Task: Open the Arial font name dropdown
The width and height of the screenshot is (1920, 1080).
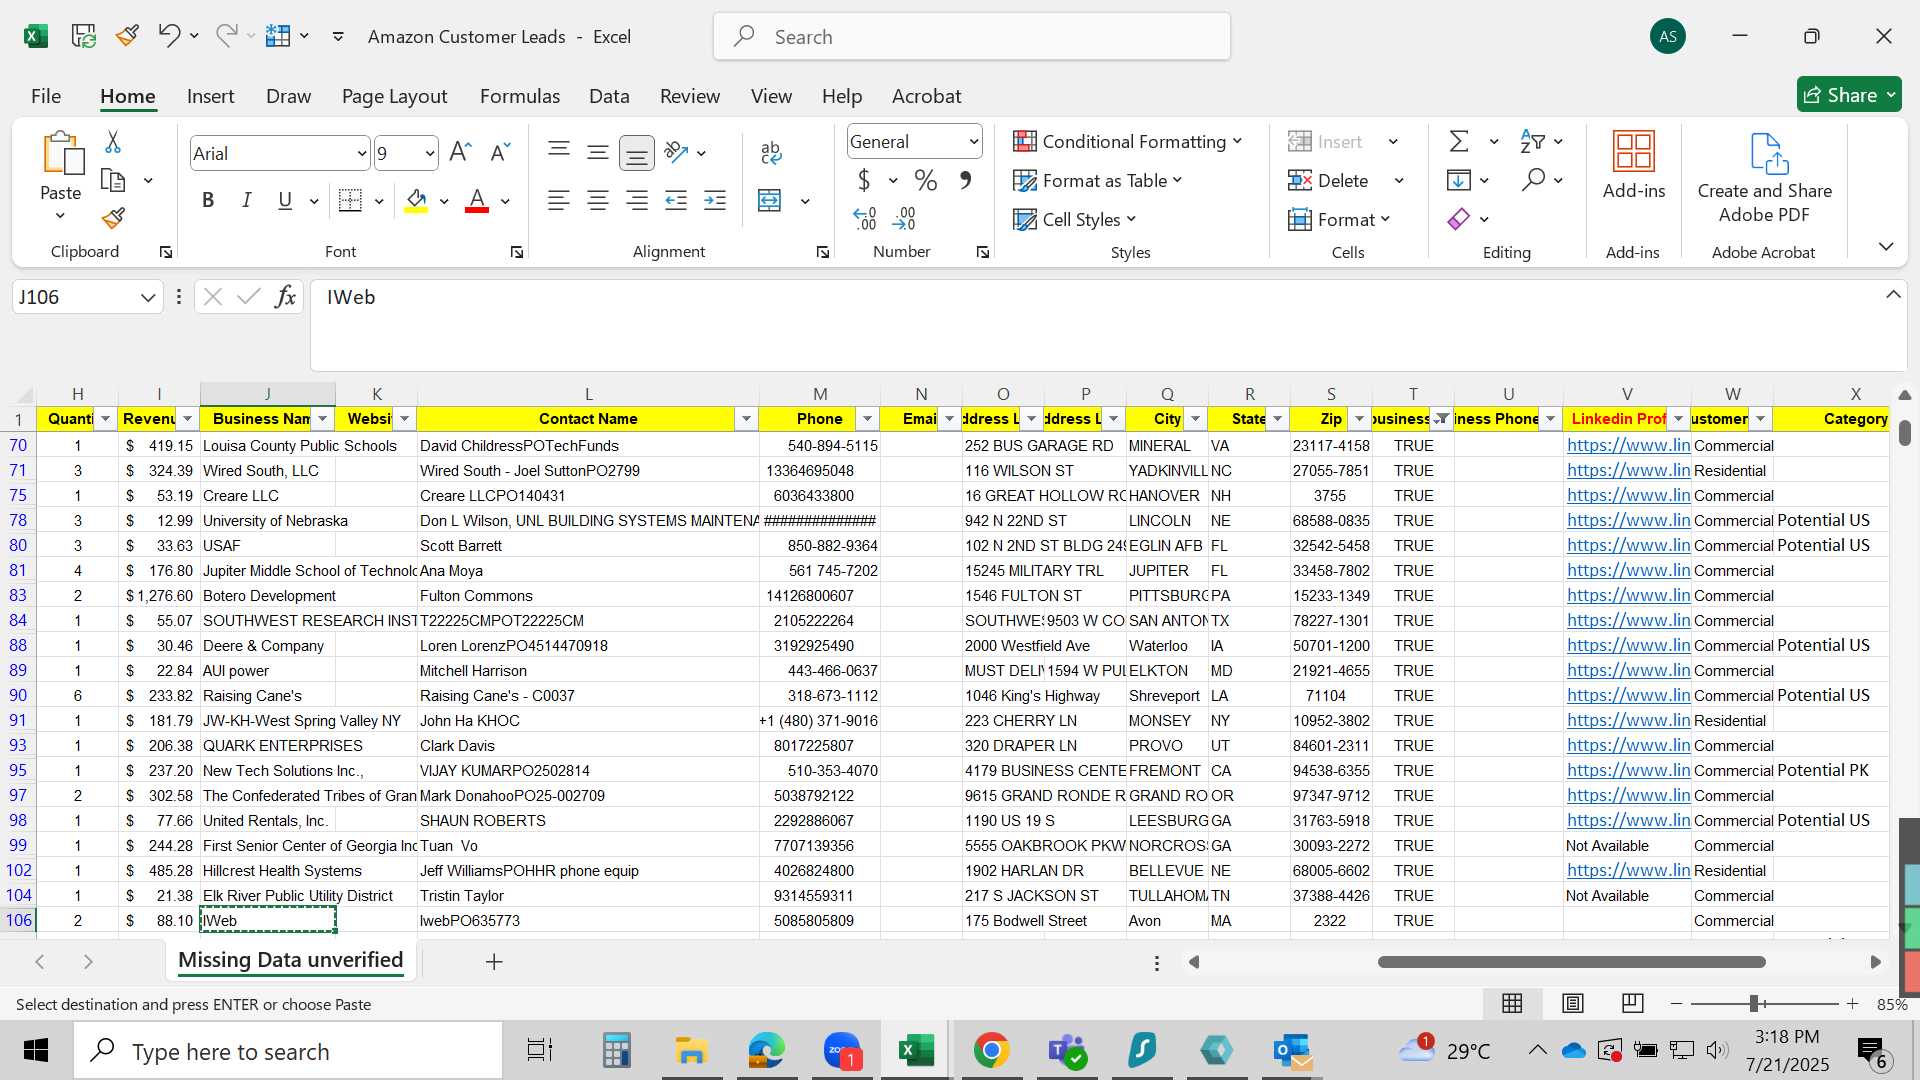Action: coord(362,153)
